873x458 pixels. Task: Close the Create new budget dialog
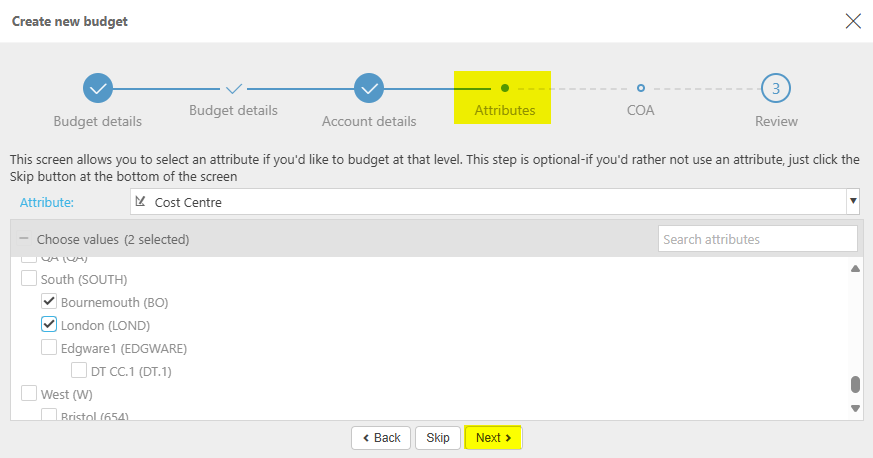click(x=853, y=21)
